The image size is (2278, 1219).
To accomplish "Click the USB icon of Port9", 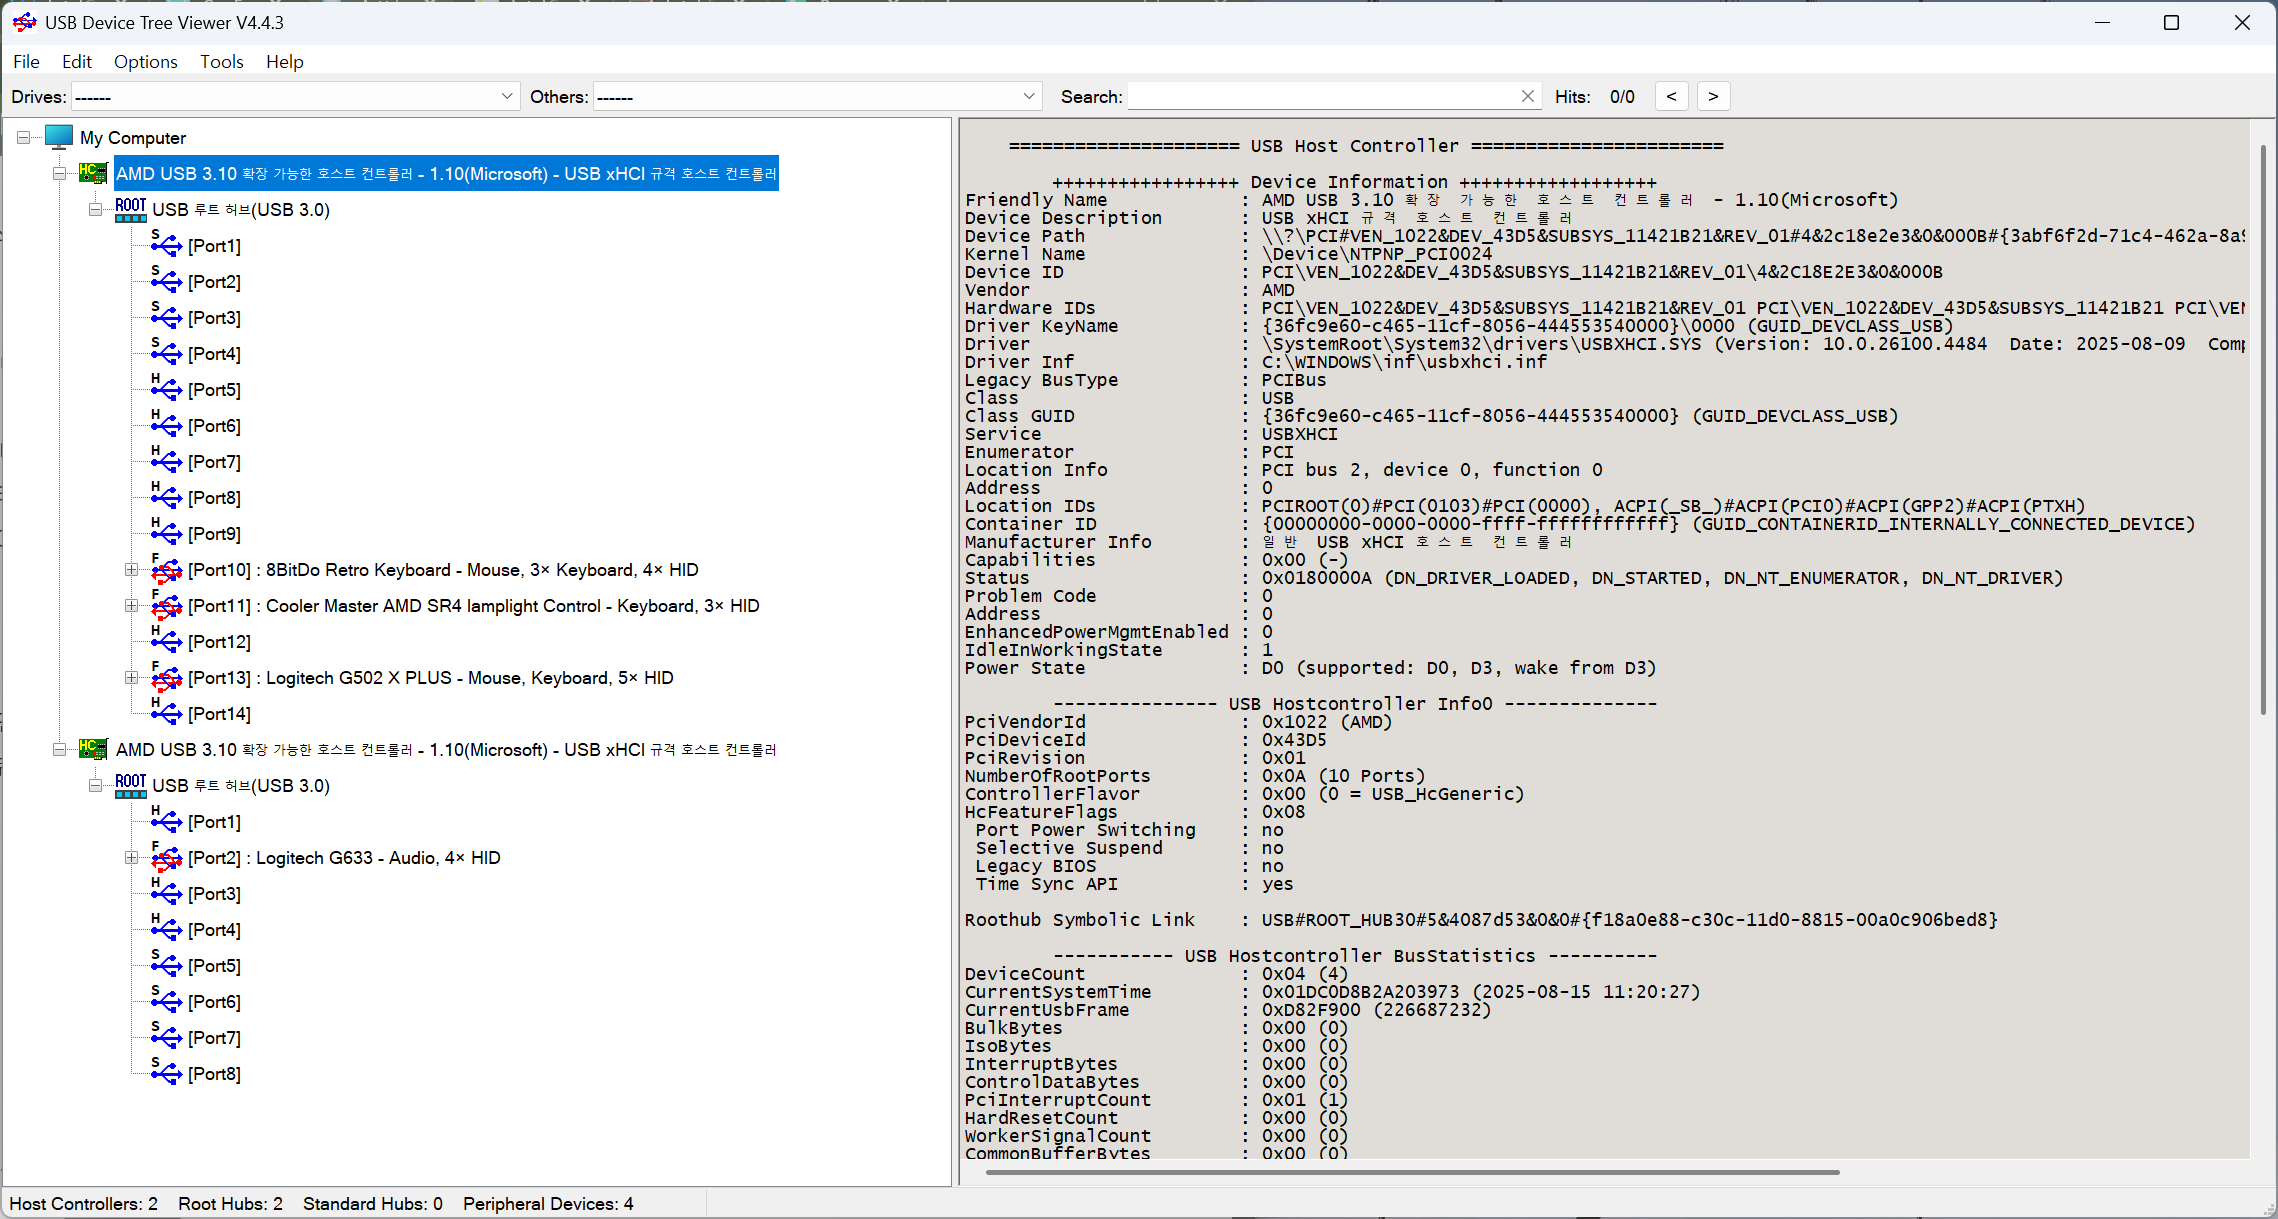I will [166, 532].
